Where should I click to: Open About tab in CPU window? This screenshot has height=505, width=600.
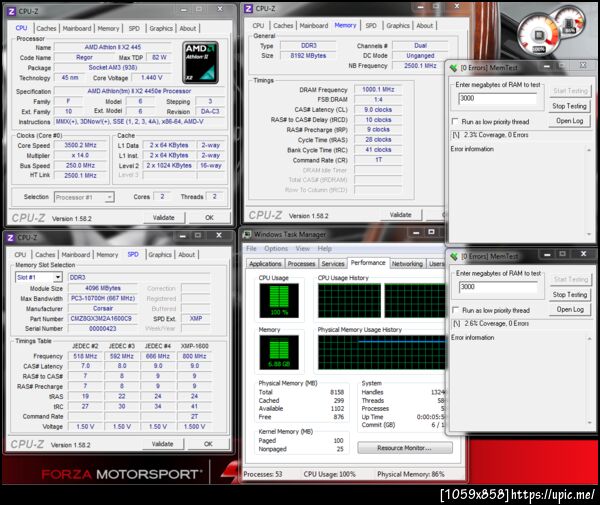click(x=188, y=28)
